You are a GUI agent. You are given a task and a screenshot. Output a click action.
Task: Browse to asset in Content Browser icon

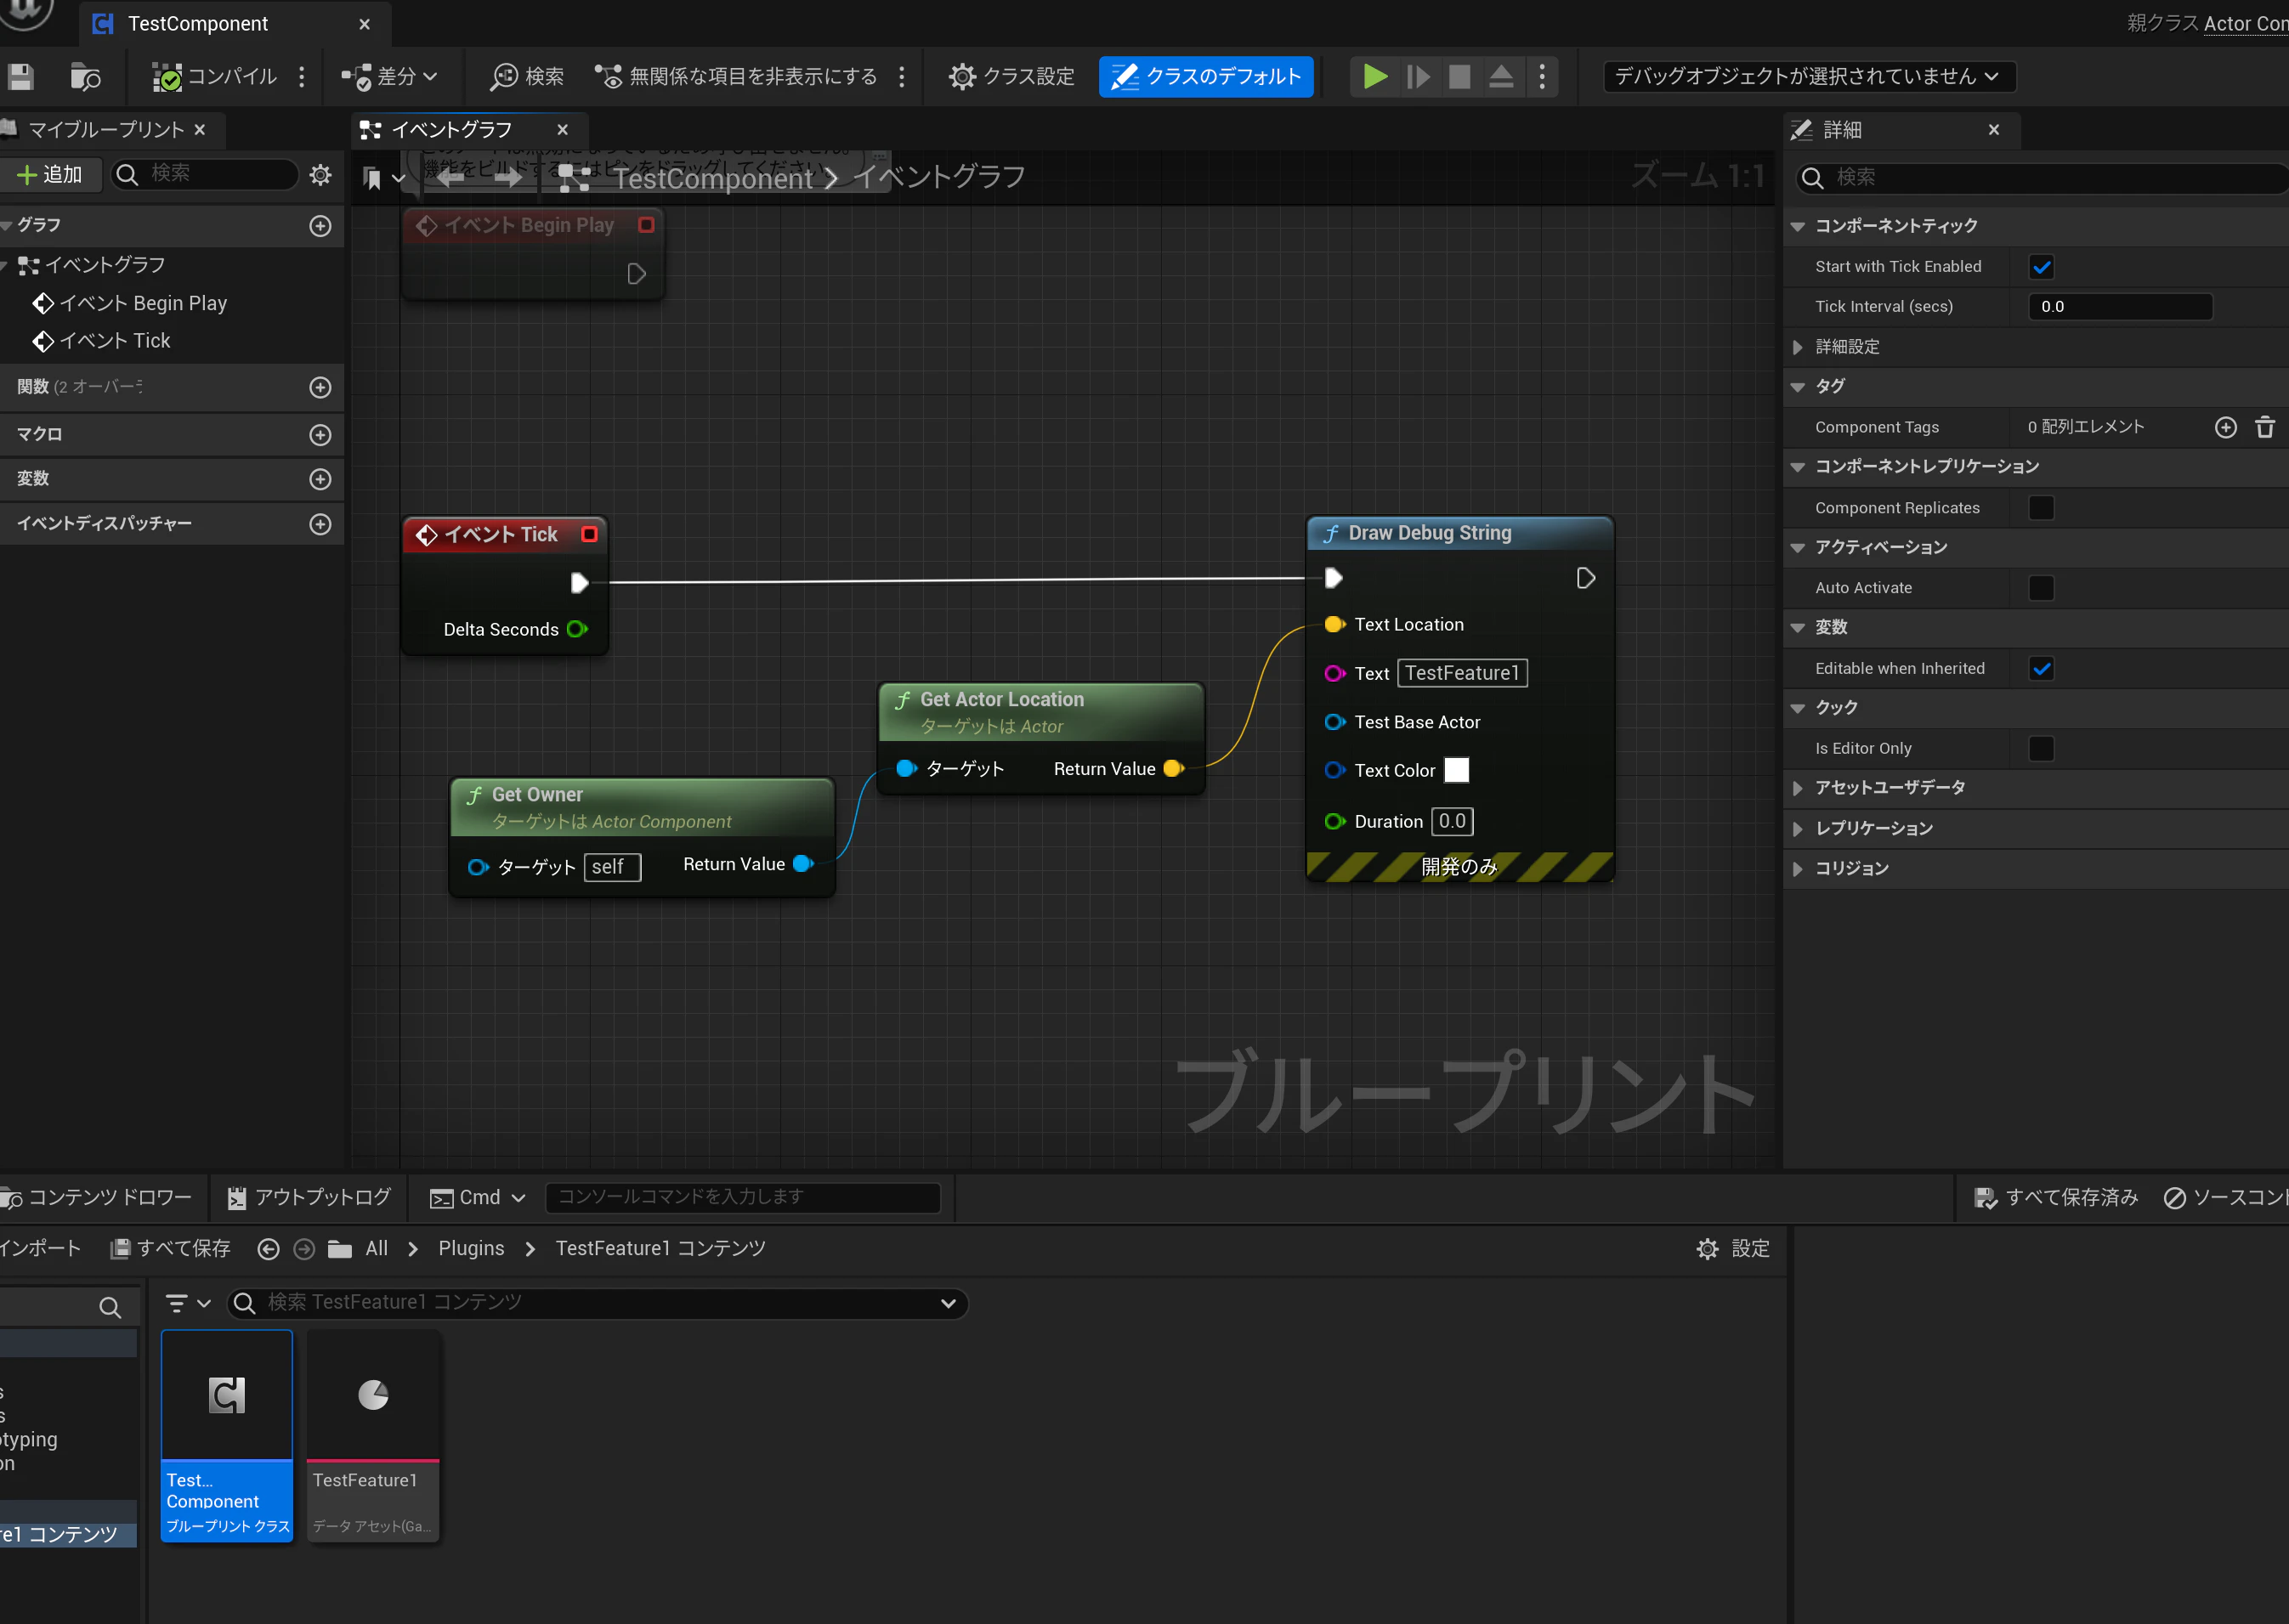pyautogui.click(x=86, y=76)
